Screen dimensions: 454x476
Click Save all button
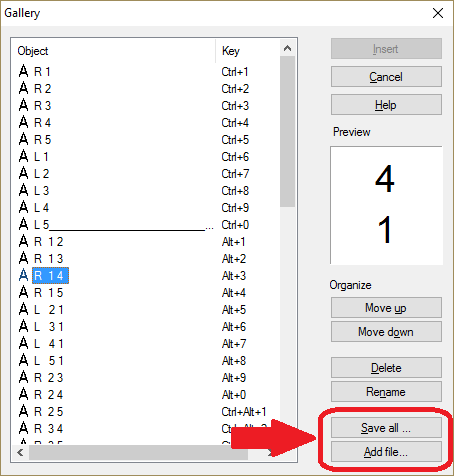click(x=386, y=427)
